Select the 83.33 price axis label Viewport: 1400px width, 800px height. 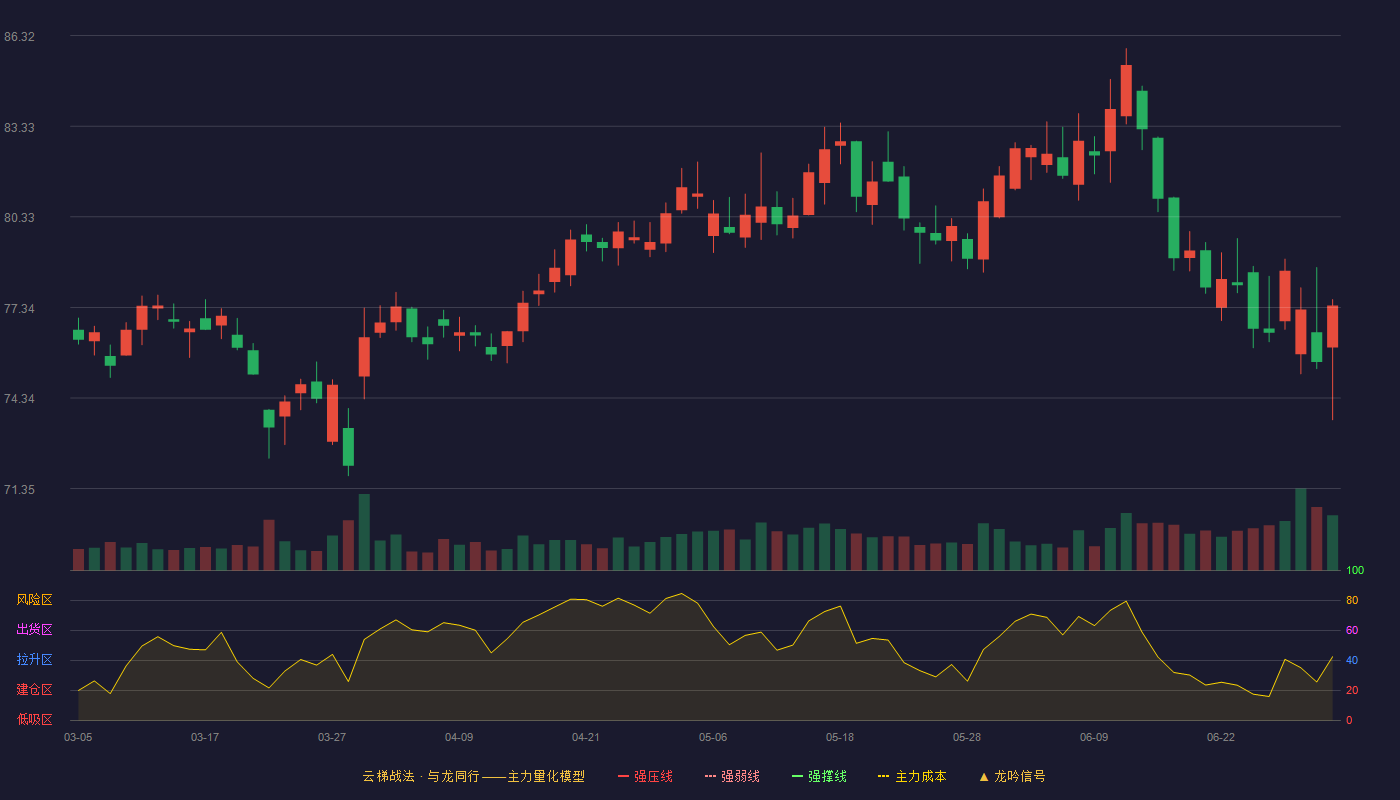(19, 128)
